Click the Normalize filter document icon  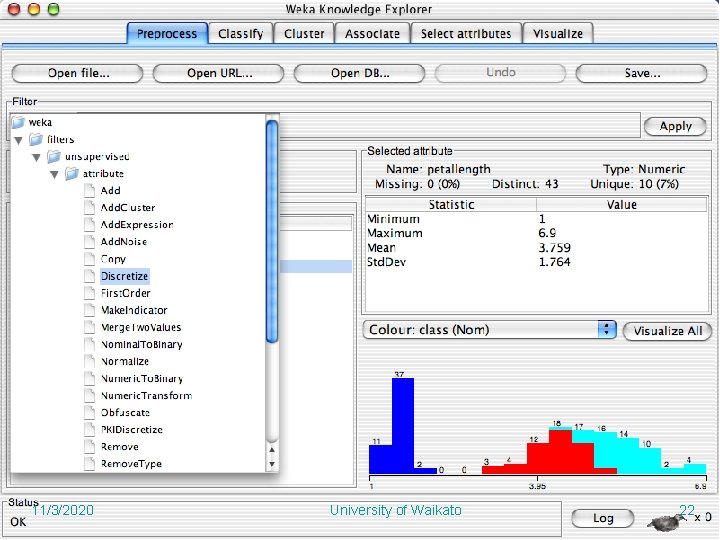tap(90, 361)
